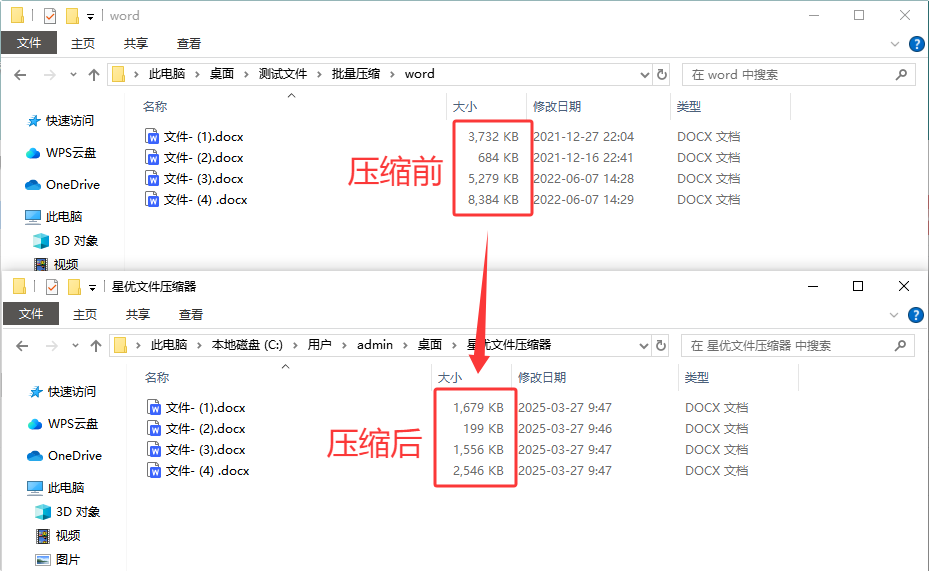Select 文件- (3).docx icon in the 星优文件压缩器 window

(x=154, y=450)
